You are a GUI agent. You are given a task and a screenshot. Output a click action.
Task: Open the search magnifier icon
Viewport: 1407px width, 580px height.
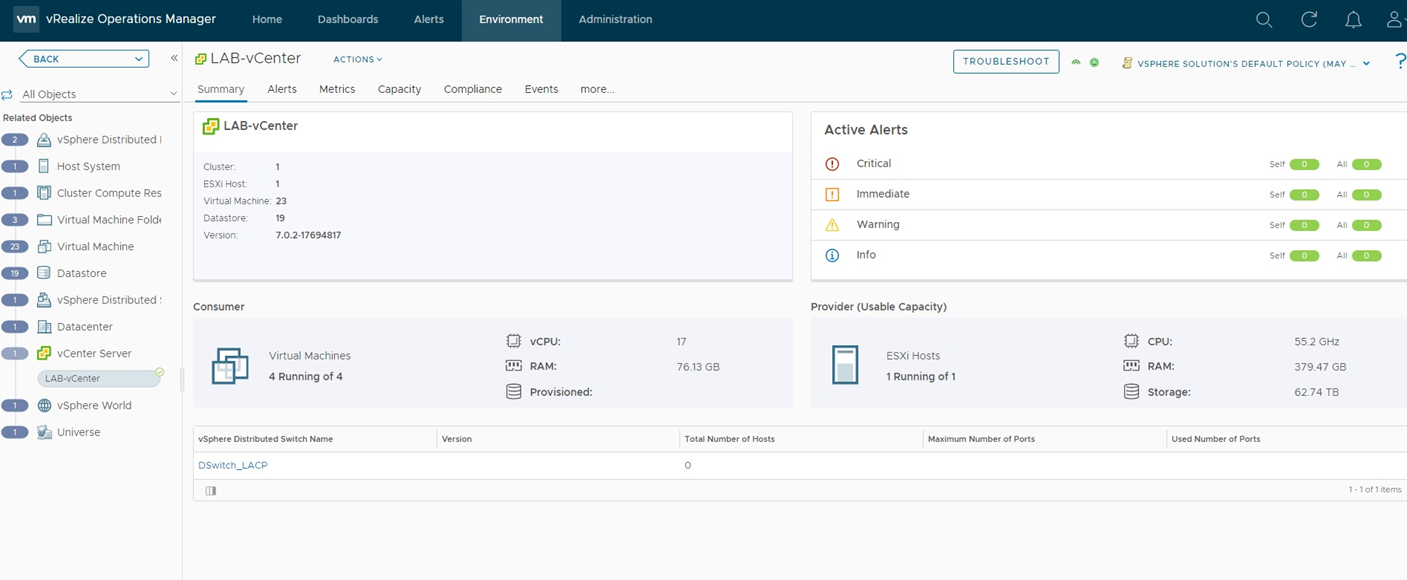point(1264,19)
